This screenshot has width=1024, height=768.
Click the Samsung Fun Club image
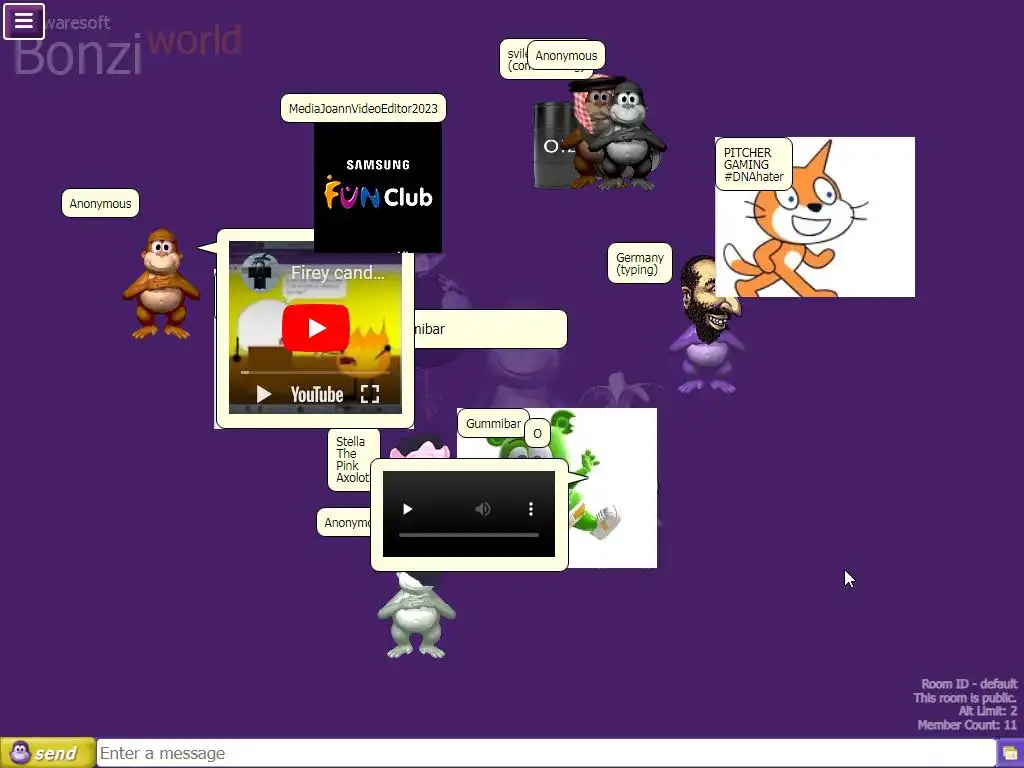[377, 187]
